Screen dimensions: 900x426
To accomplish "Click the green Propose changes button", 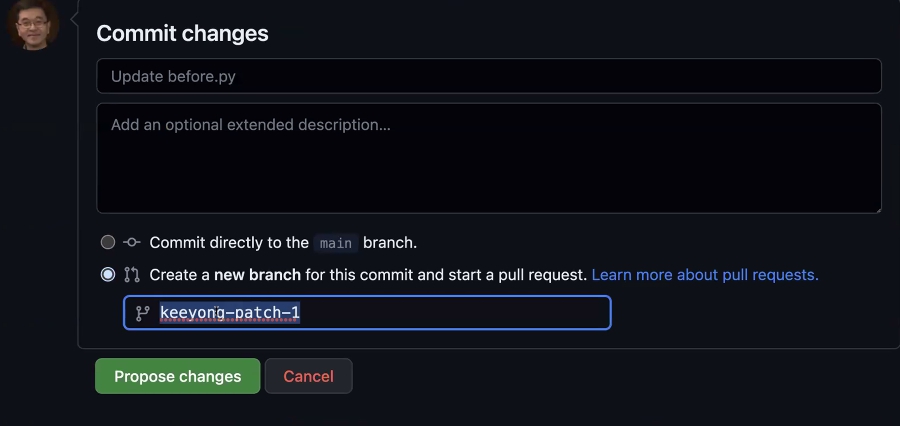I will (x=177, y=376).
